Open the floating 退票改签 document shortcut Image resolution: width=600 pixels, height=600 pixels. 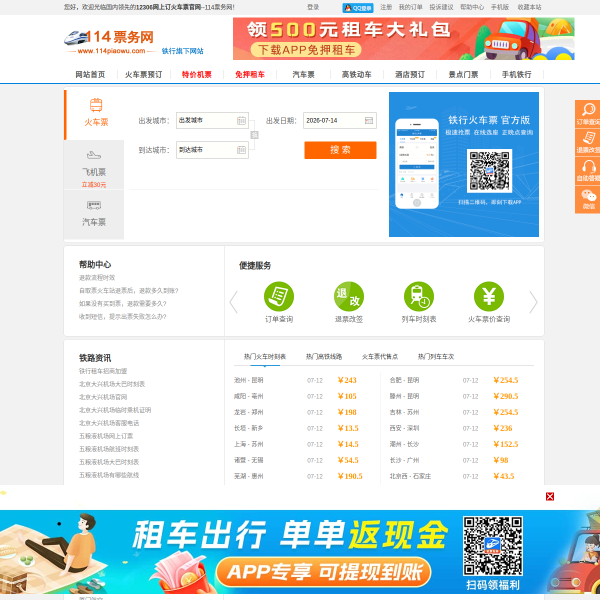[x=588, y=142]
